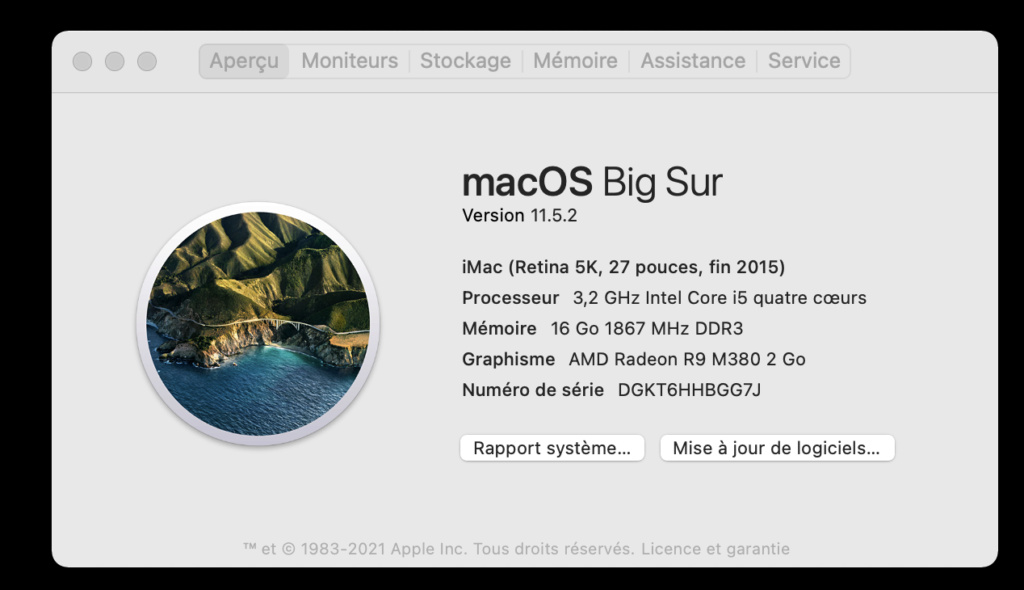Viewport: 1024px width, 590px height.
Task: Click the Rapport système… button
Action: (552, 448)
